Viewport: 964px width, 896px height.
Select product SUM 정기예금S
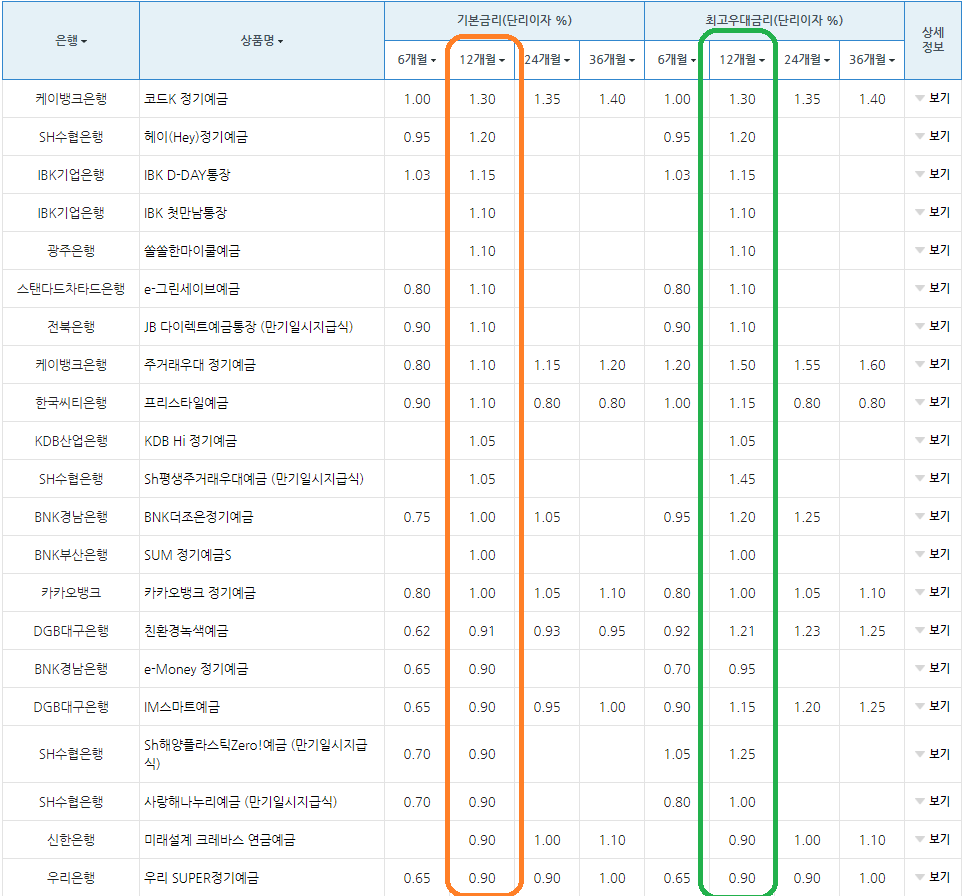click(188, 555)
